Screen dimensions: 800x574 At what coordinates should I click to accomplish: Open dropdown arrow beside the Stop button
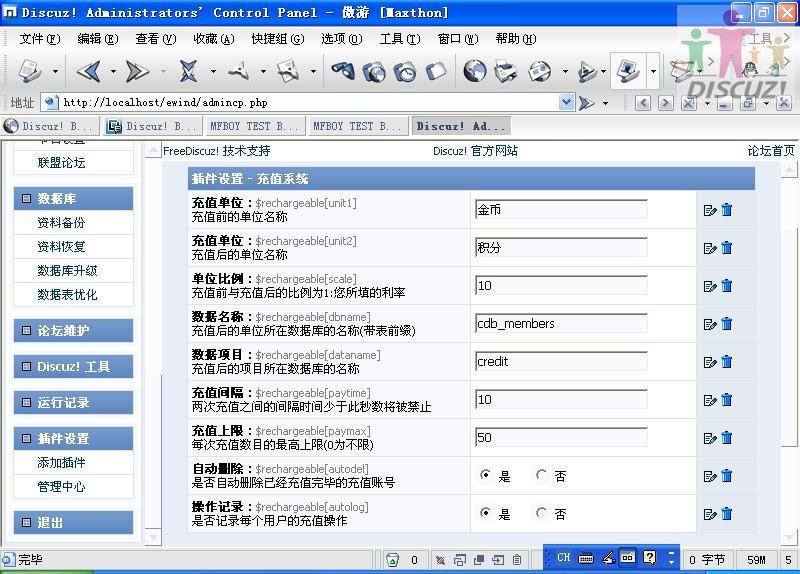coord(213,71)
